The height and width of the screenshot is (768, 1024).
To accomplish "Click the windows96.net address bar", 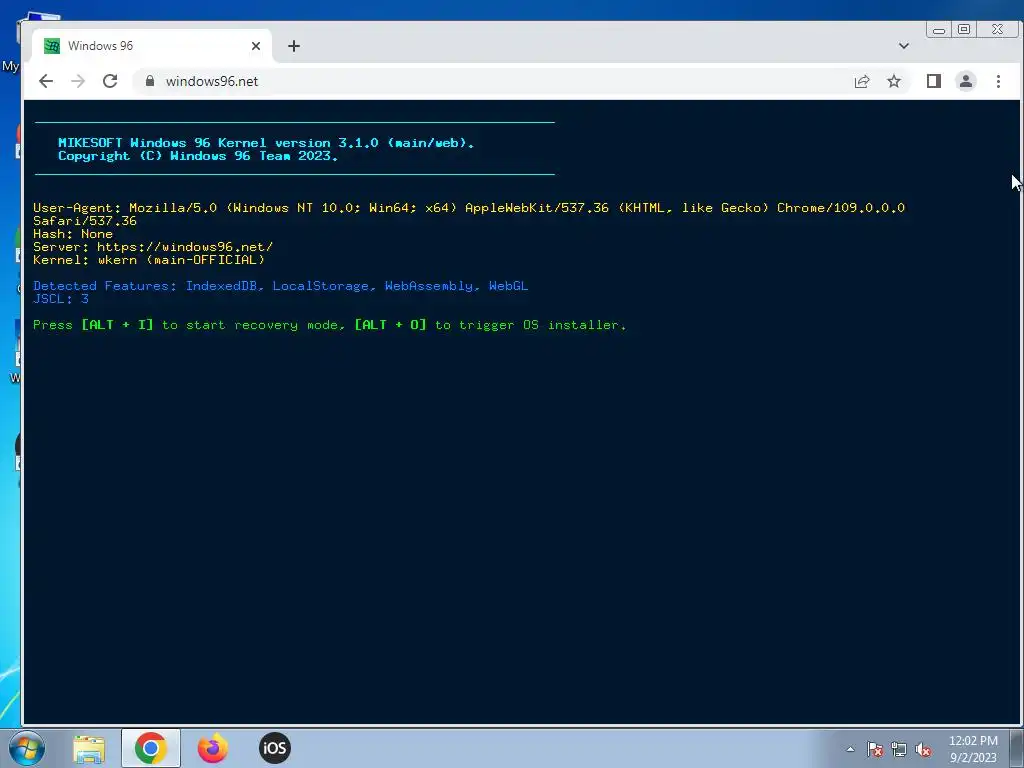I will coord(490,81).
